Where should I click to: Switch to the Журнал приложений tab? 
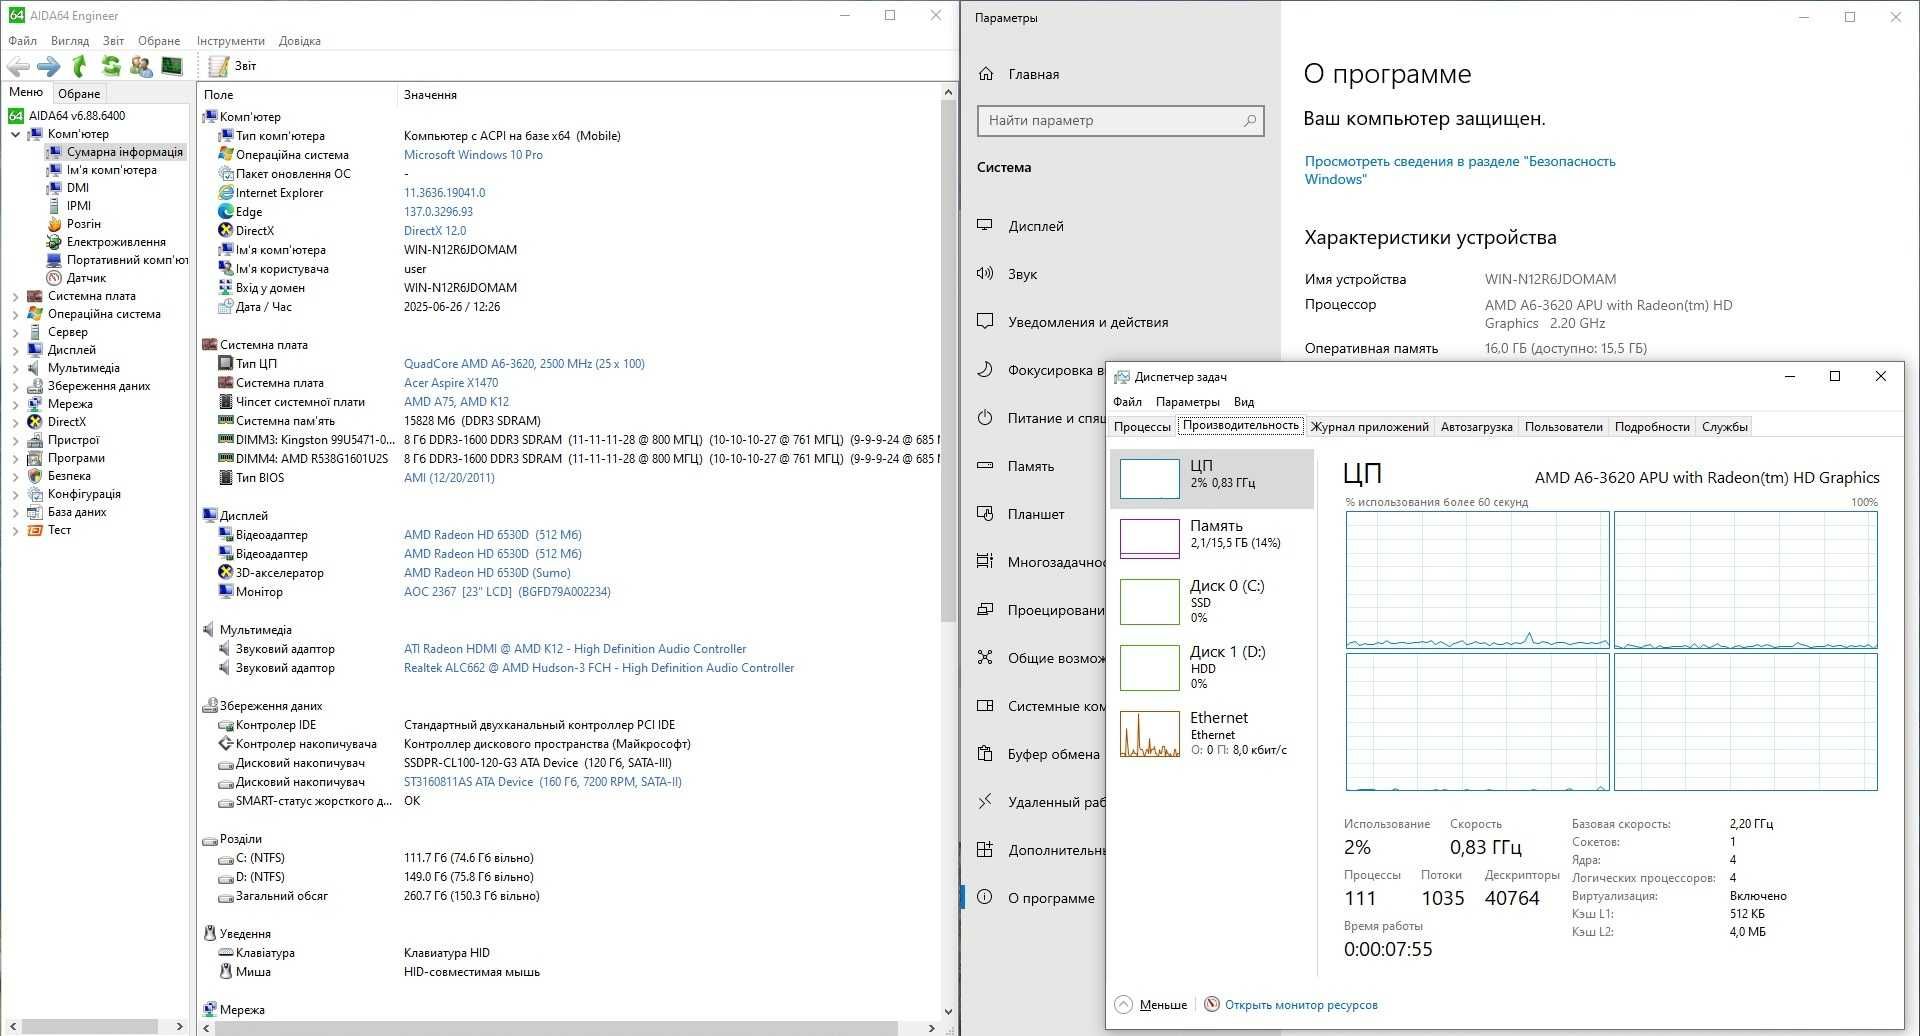(1369, 427)
